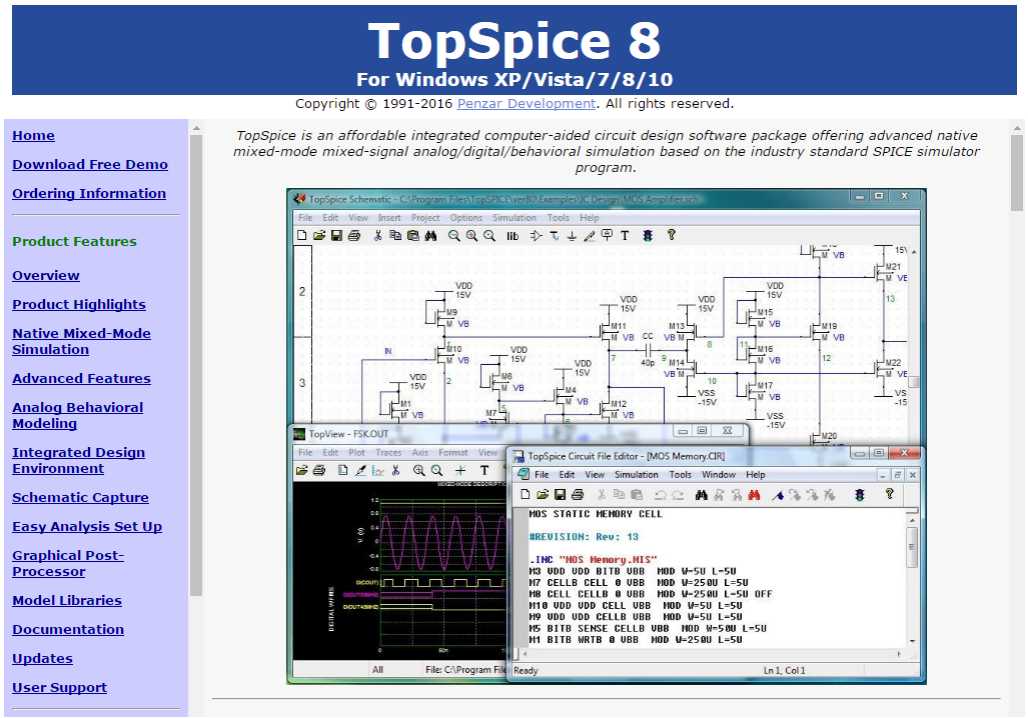Open Tools menu in Circuit File Editor

click(680, 475)
